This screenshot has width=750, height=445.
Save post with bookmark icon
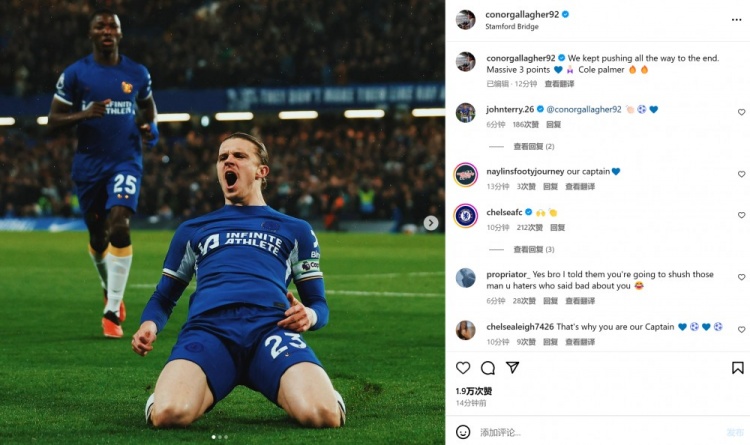738,368
